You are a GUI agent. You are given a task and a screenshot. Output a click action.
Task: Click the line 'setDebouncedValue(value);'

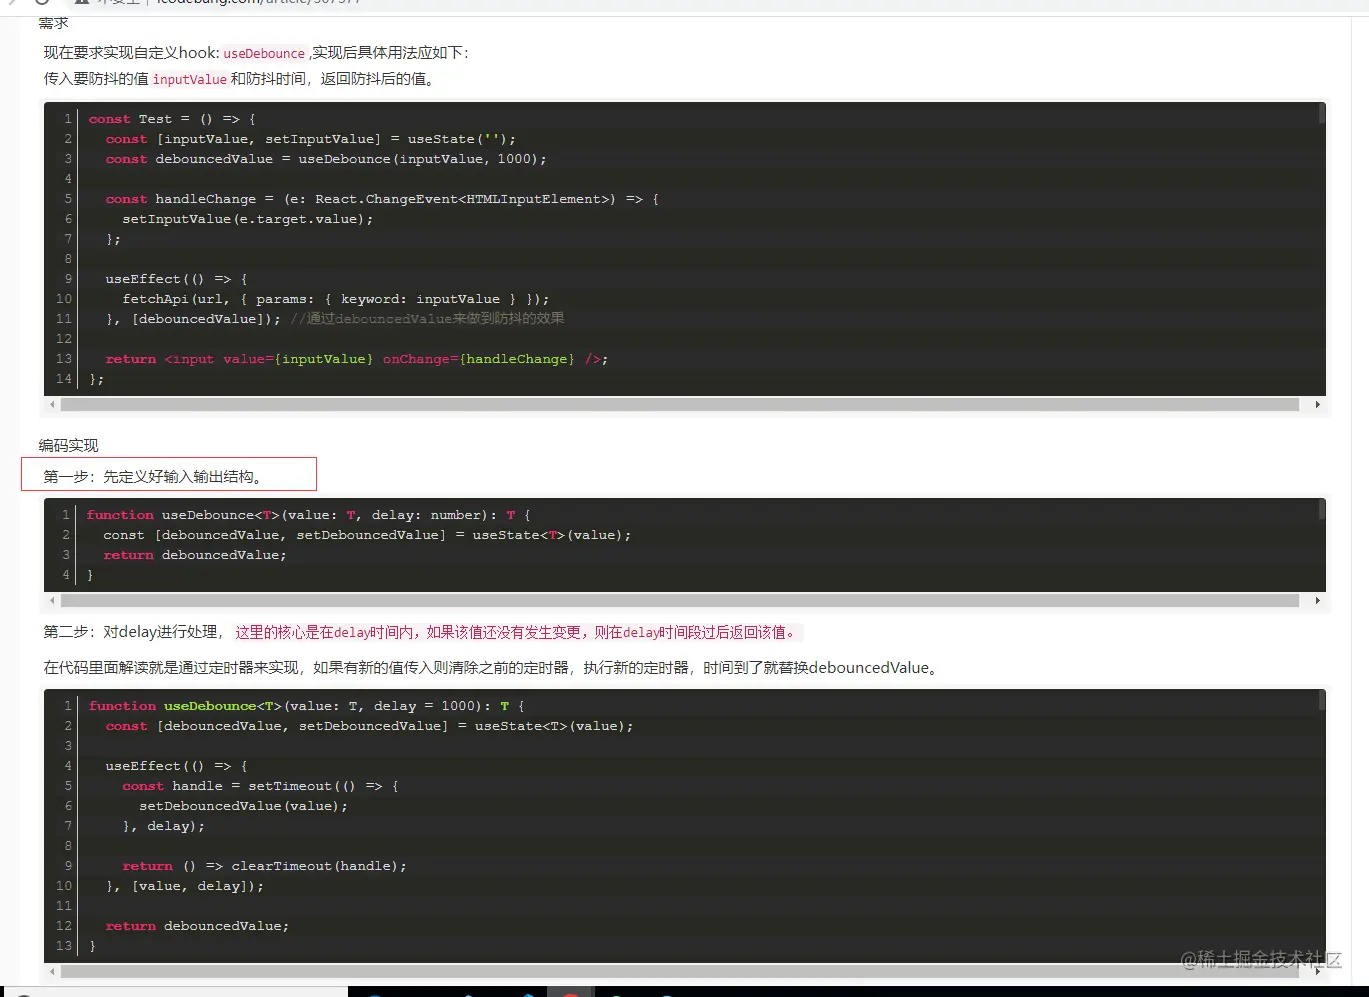click(244, 806)
